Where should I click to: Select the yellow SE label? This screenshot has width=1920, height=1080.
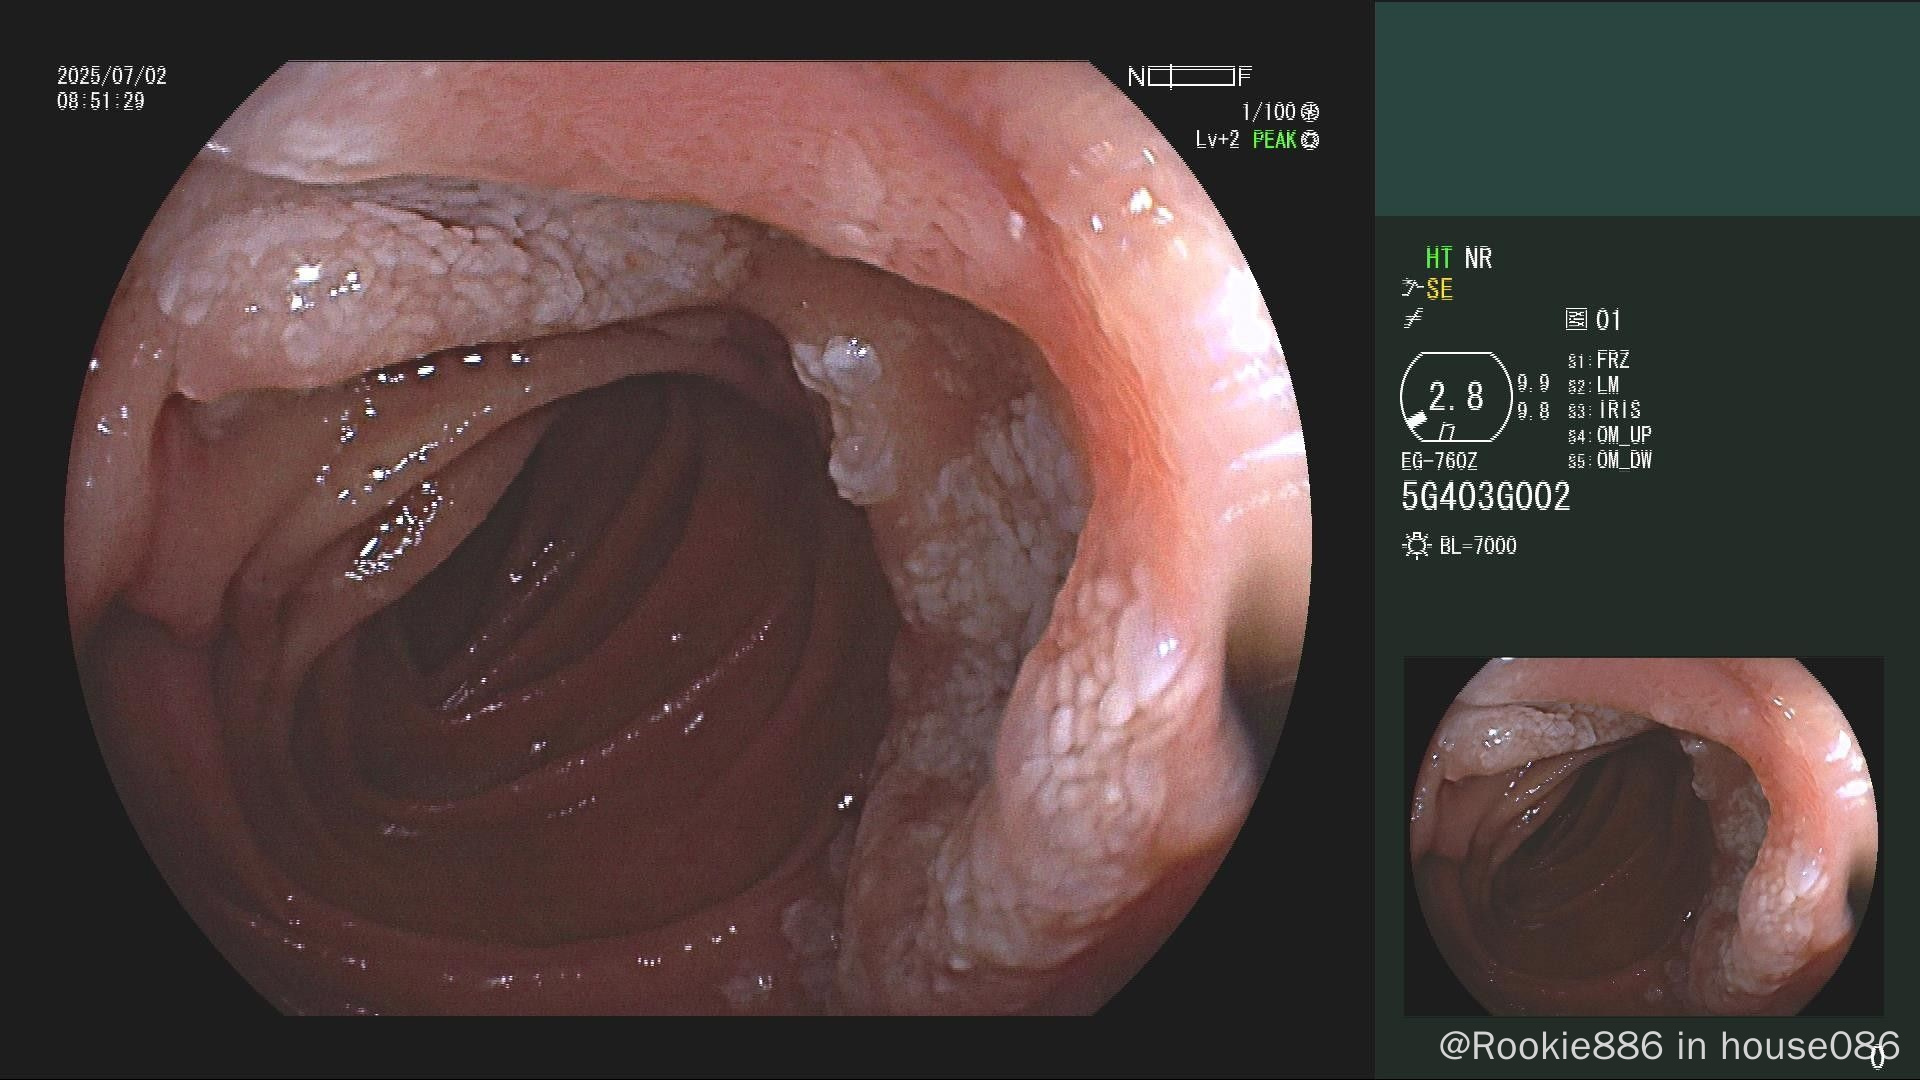1439,289
